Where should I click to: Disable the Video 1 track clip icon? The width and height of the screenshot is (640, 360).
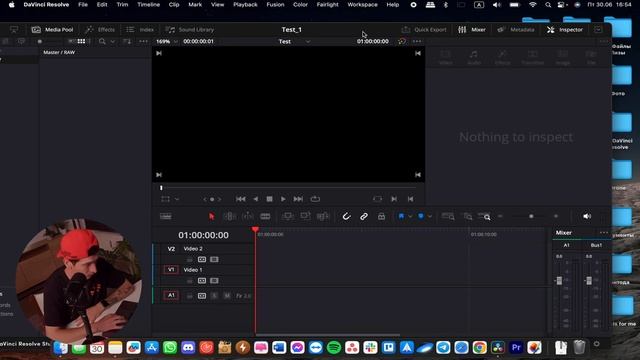tap(214, 281)
